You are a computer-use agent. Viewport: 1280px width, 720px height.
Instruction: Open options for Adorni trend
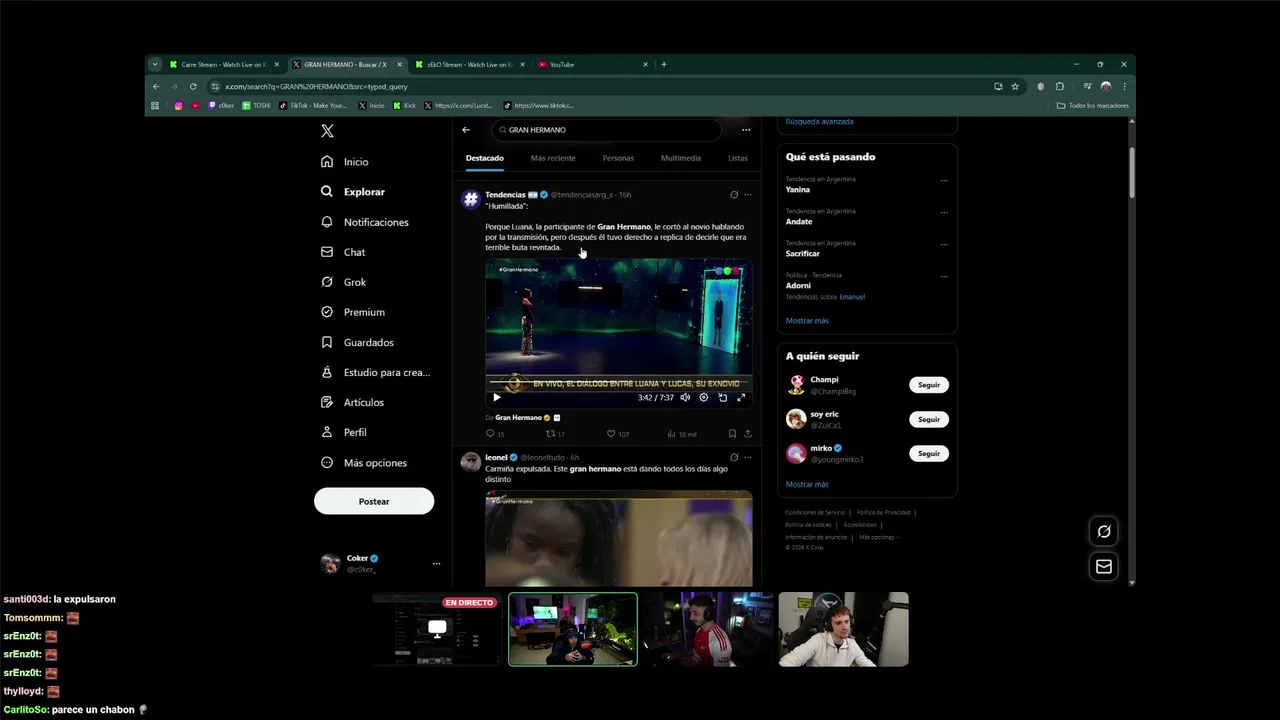[x=944, y=276]
